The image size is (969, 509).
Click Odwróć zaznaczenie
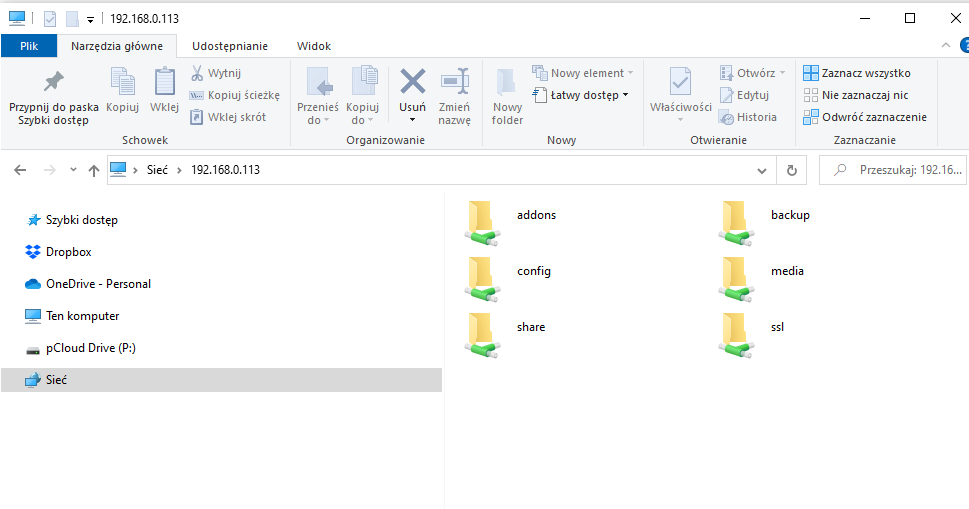[865, 117]
